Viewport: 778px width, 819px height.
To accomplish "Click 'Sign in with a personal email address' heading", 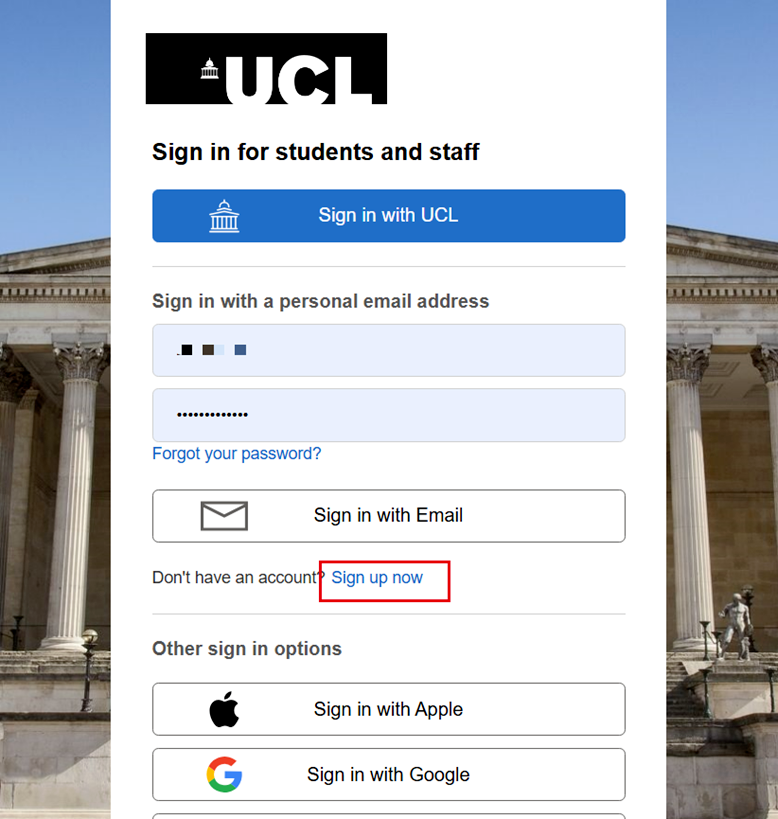I will [320, 300].
